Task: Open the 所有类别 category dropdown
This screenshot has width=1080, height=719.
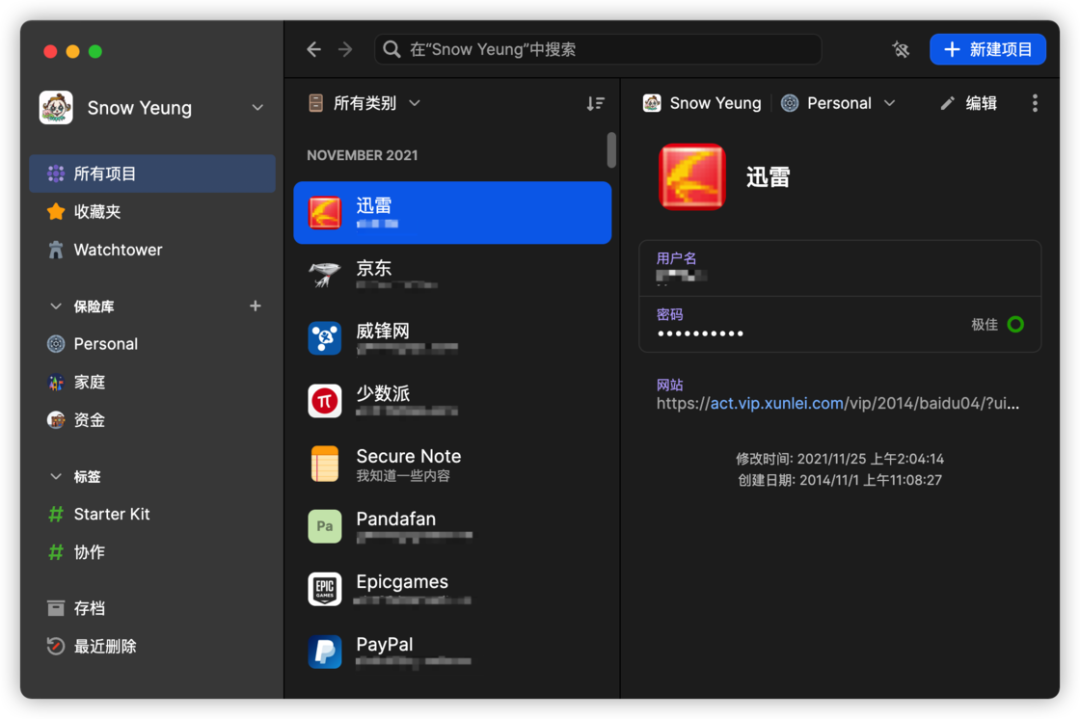Action: tap(364, 103)
